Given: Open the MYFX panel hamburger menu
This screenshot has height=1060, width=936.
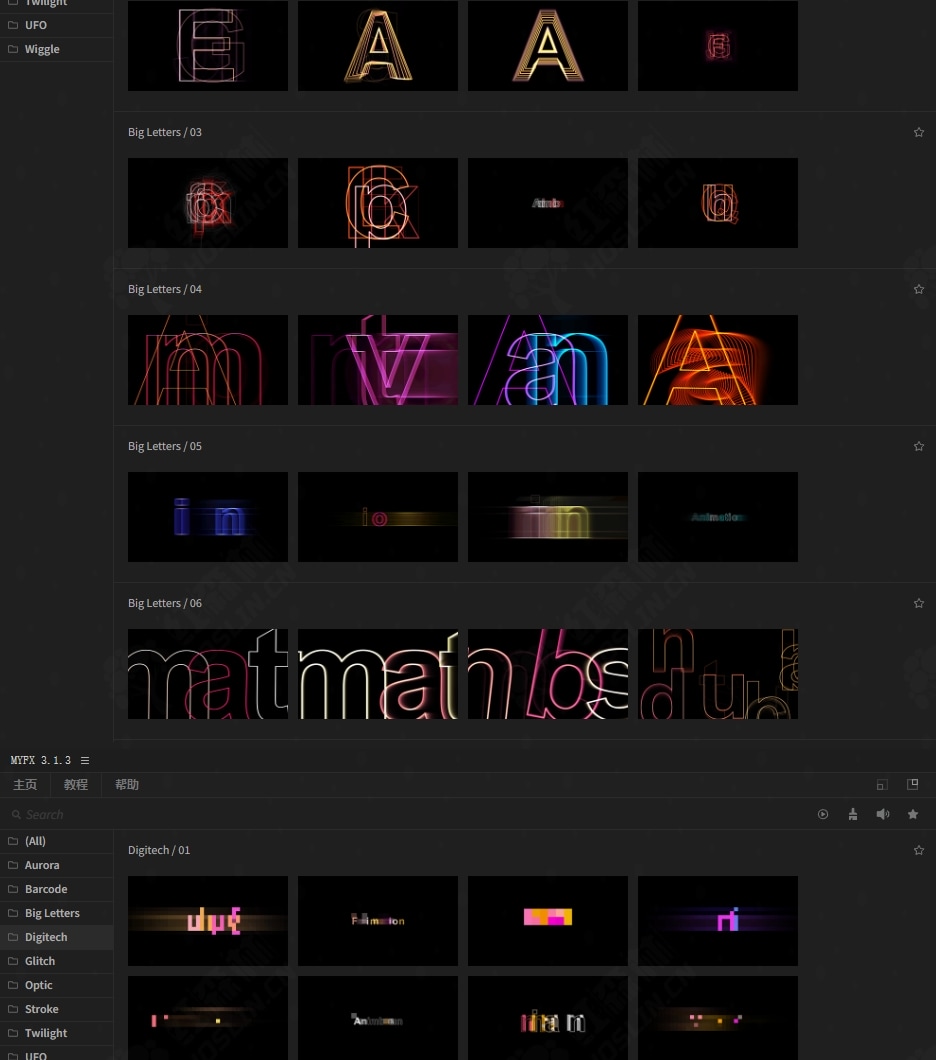Looking at the screenshot, I should [85, 761].
